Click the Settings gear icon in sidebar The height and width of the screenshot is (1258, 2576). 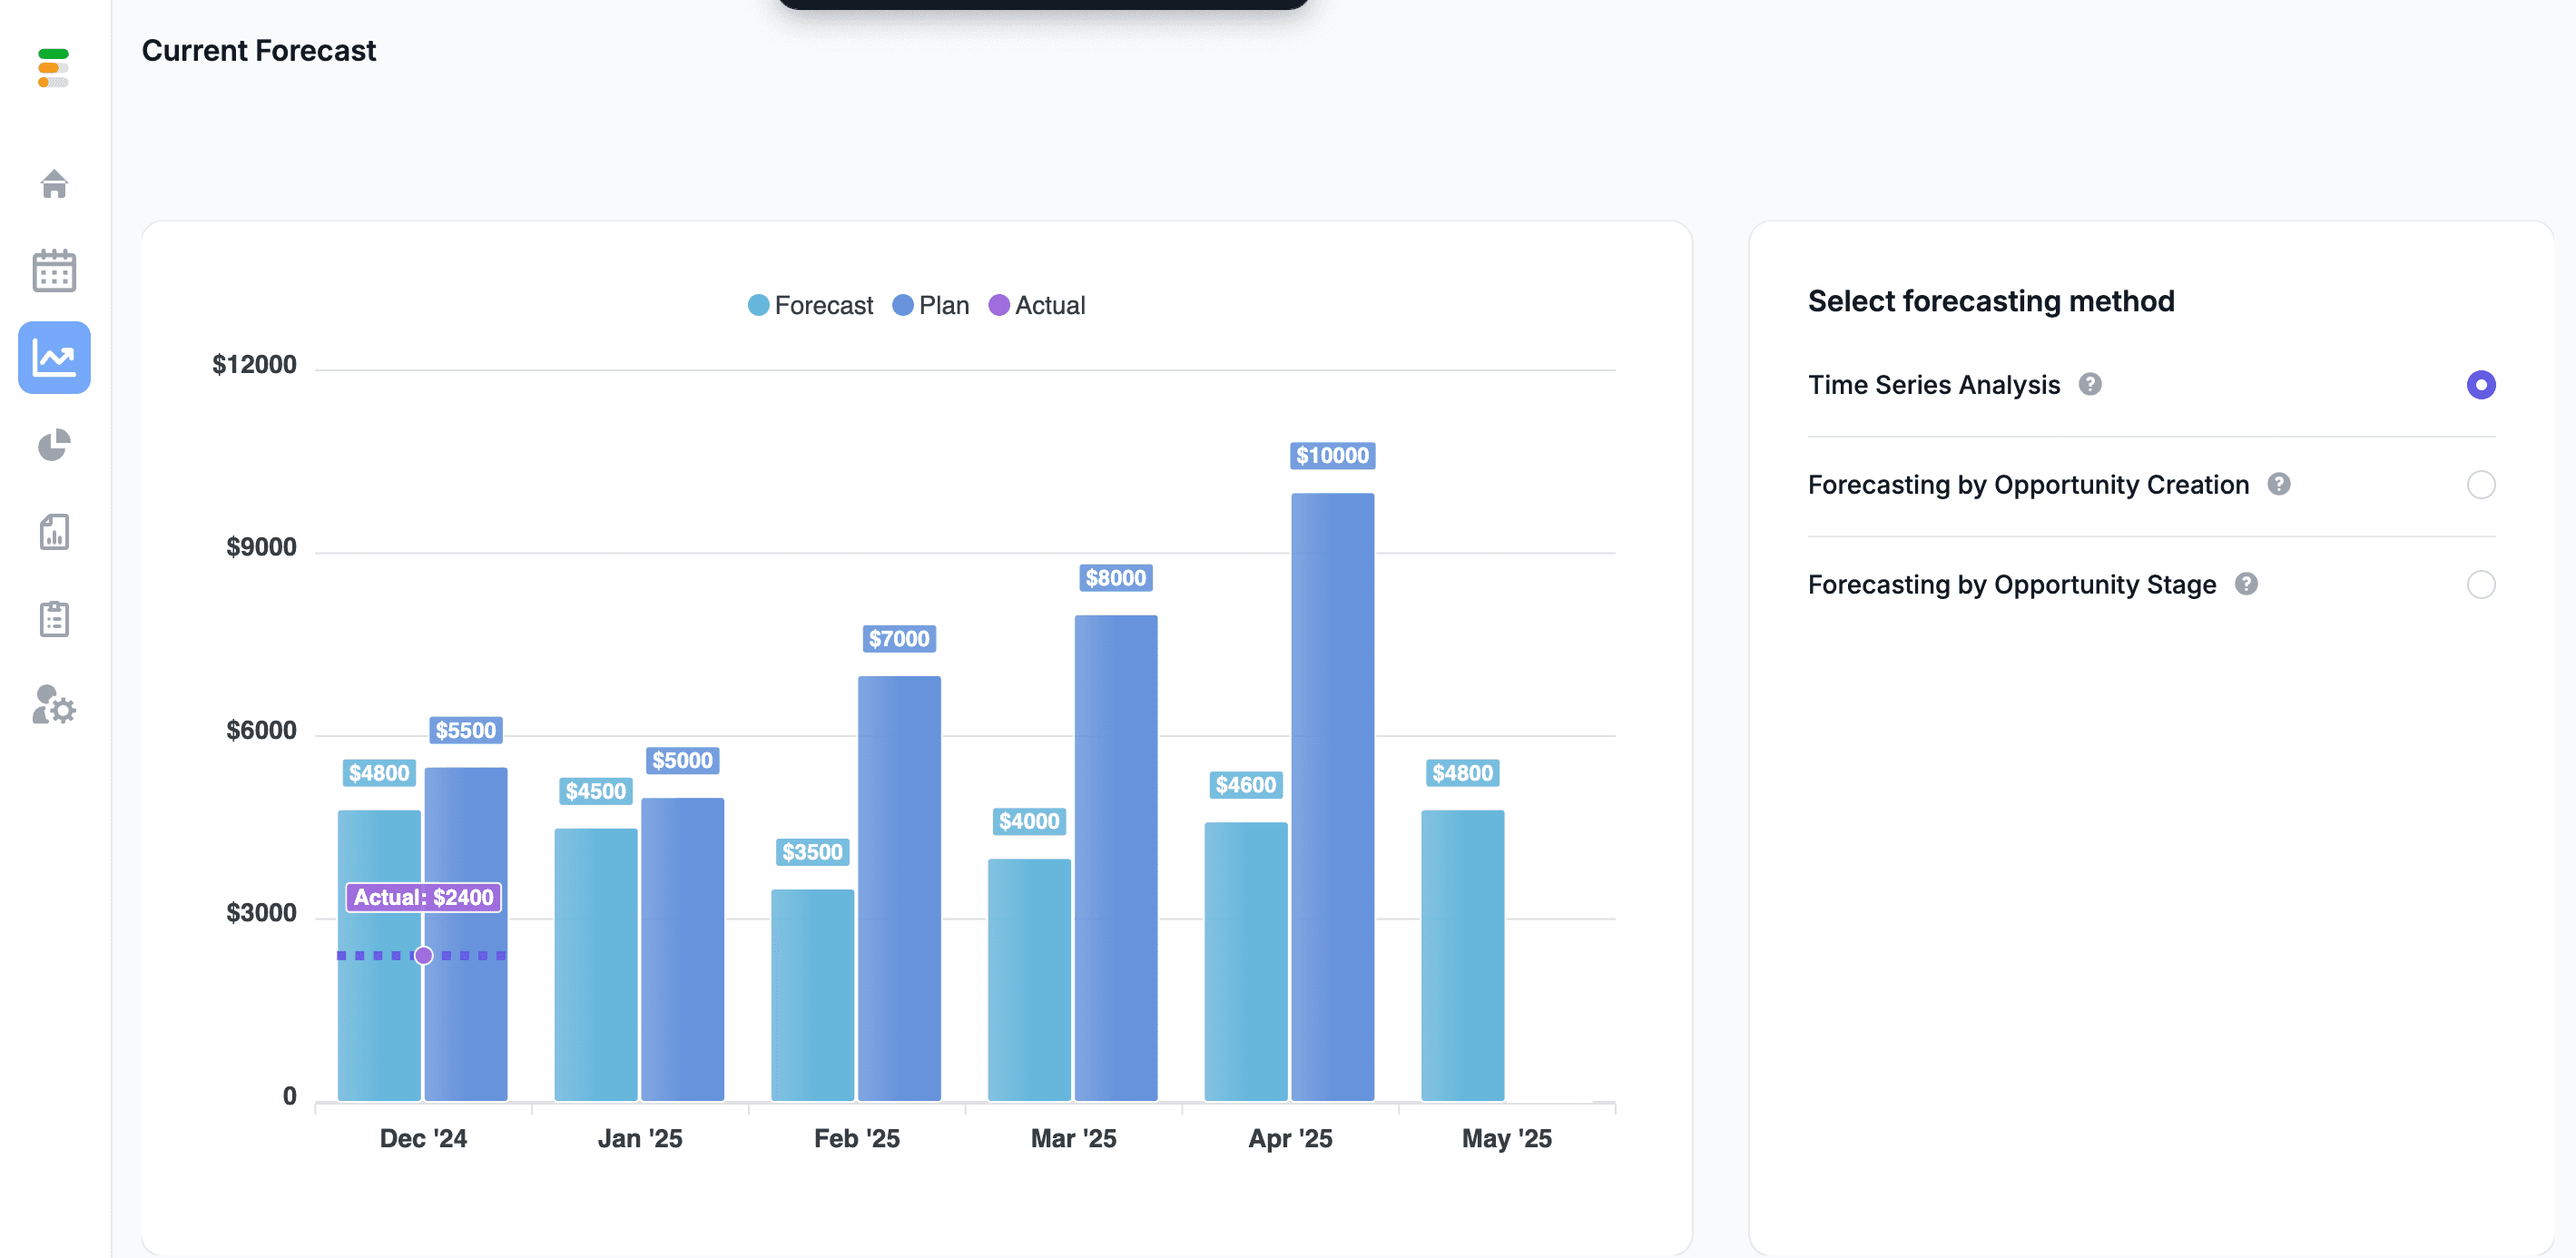coord(54,708)
